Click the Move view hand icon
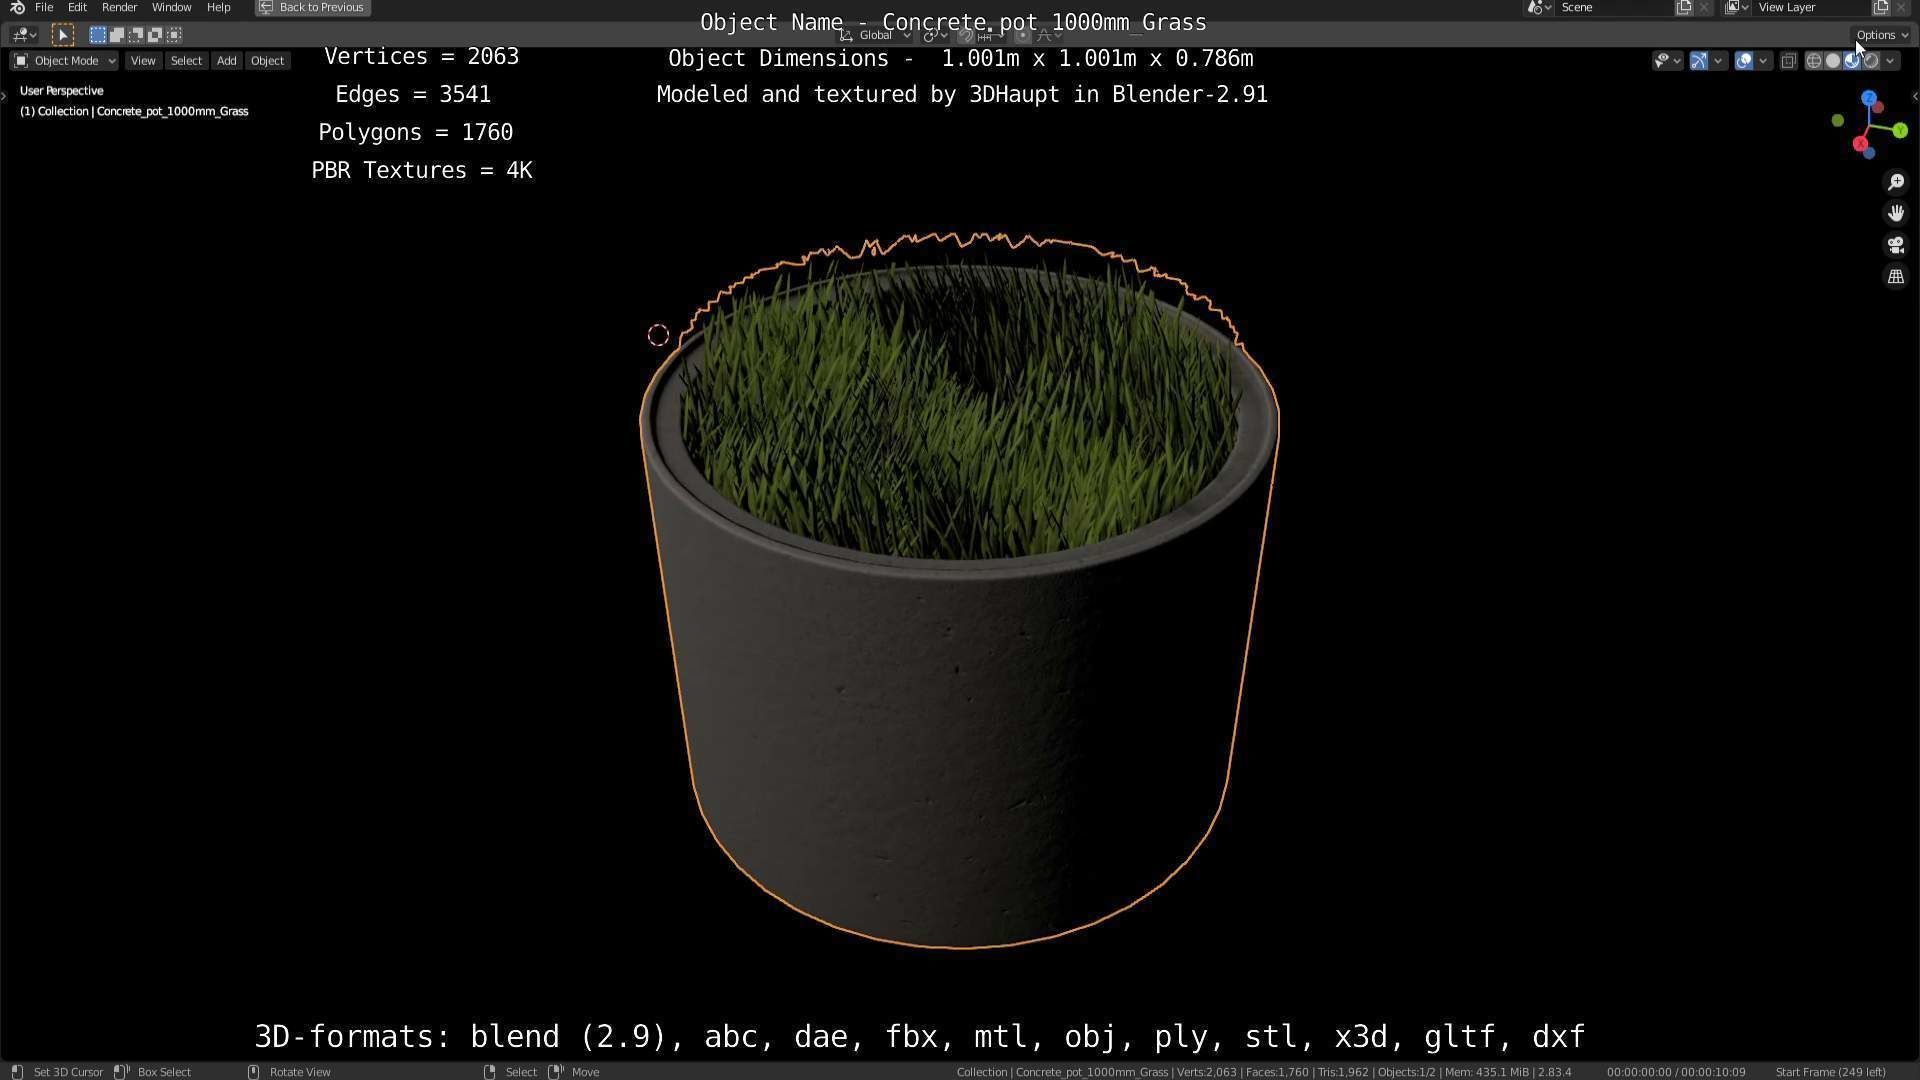The height and width of the screenshot is (1080, 1920). (x=1896, y=213)
